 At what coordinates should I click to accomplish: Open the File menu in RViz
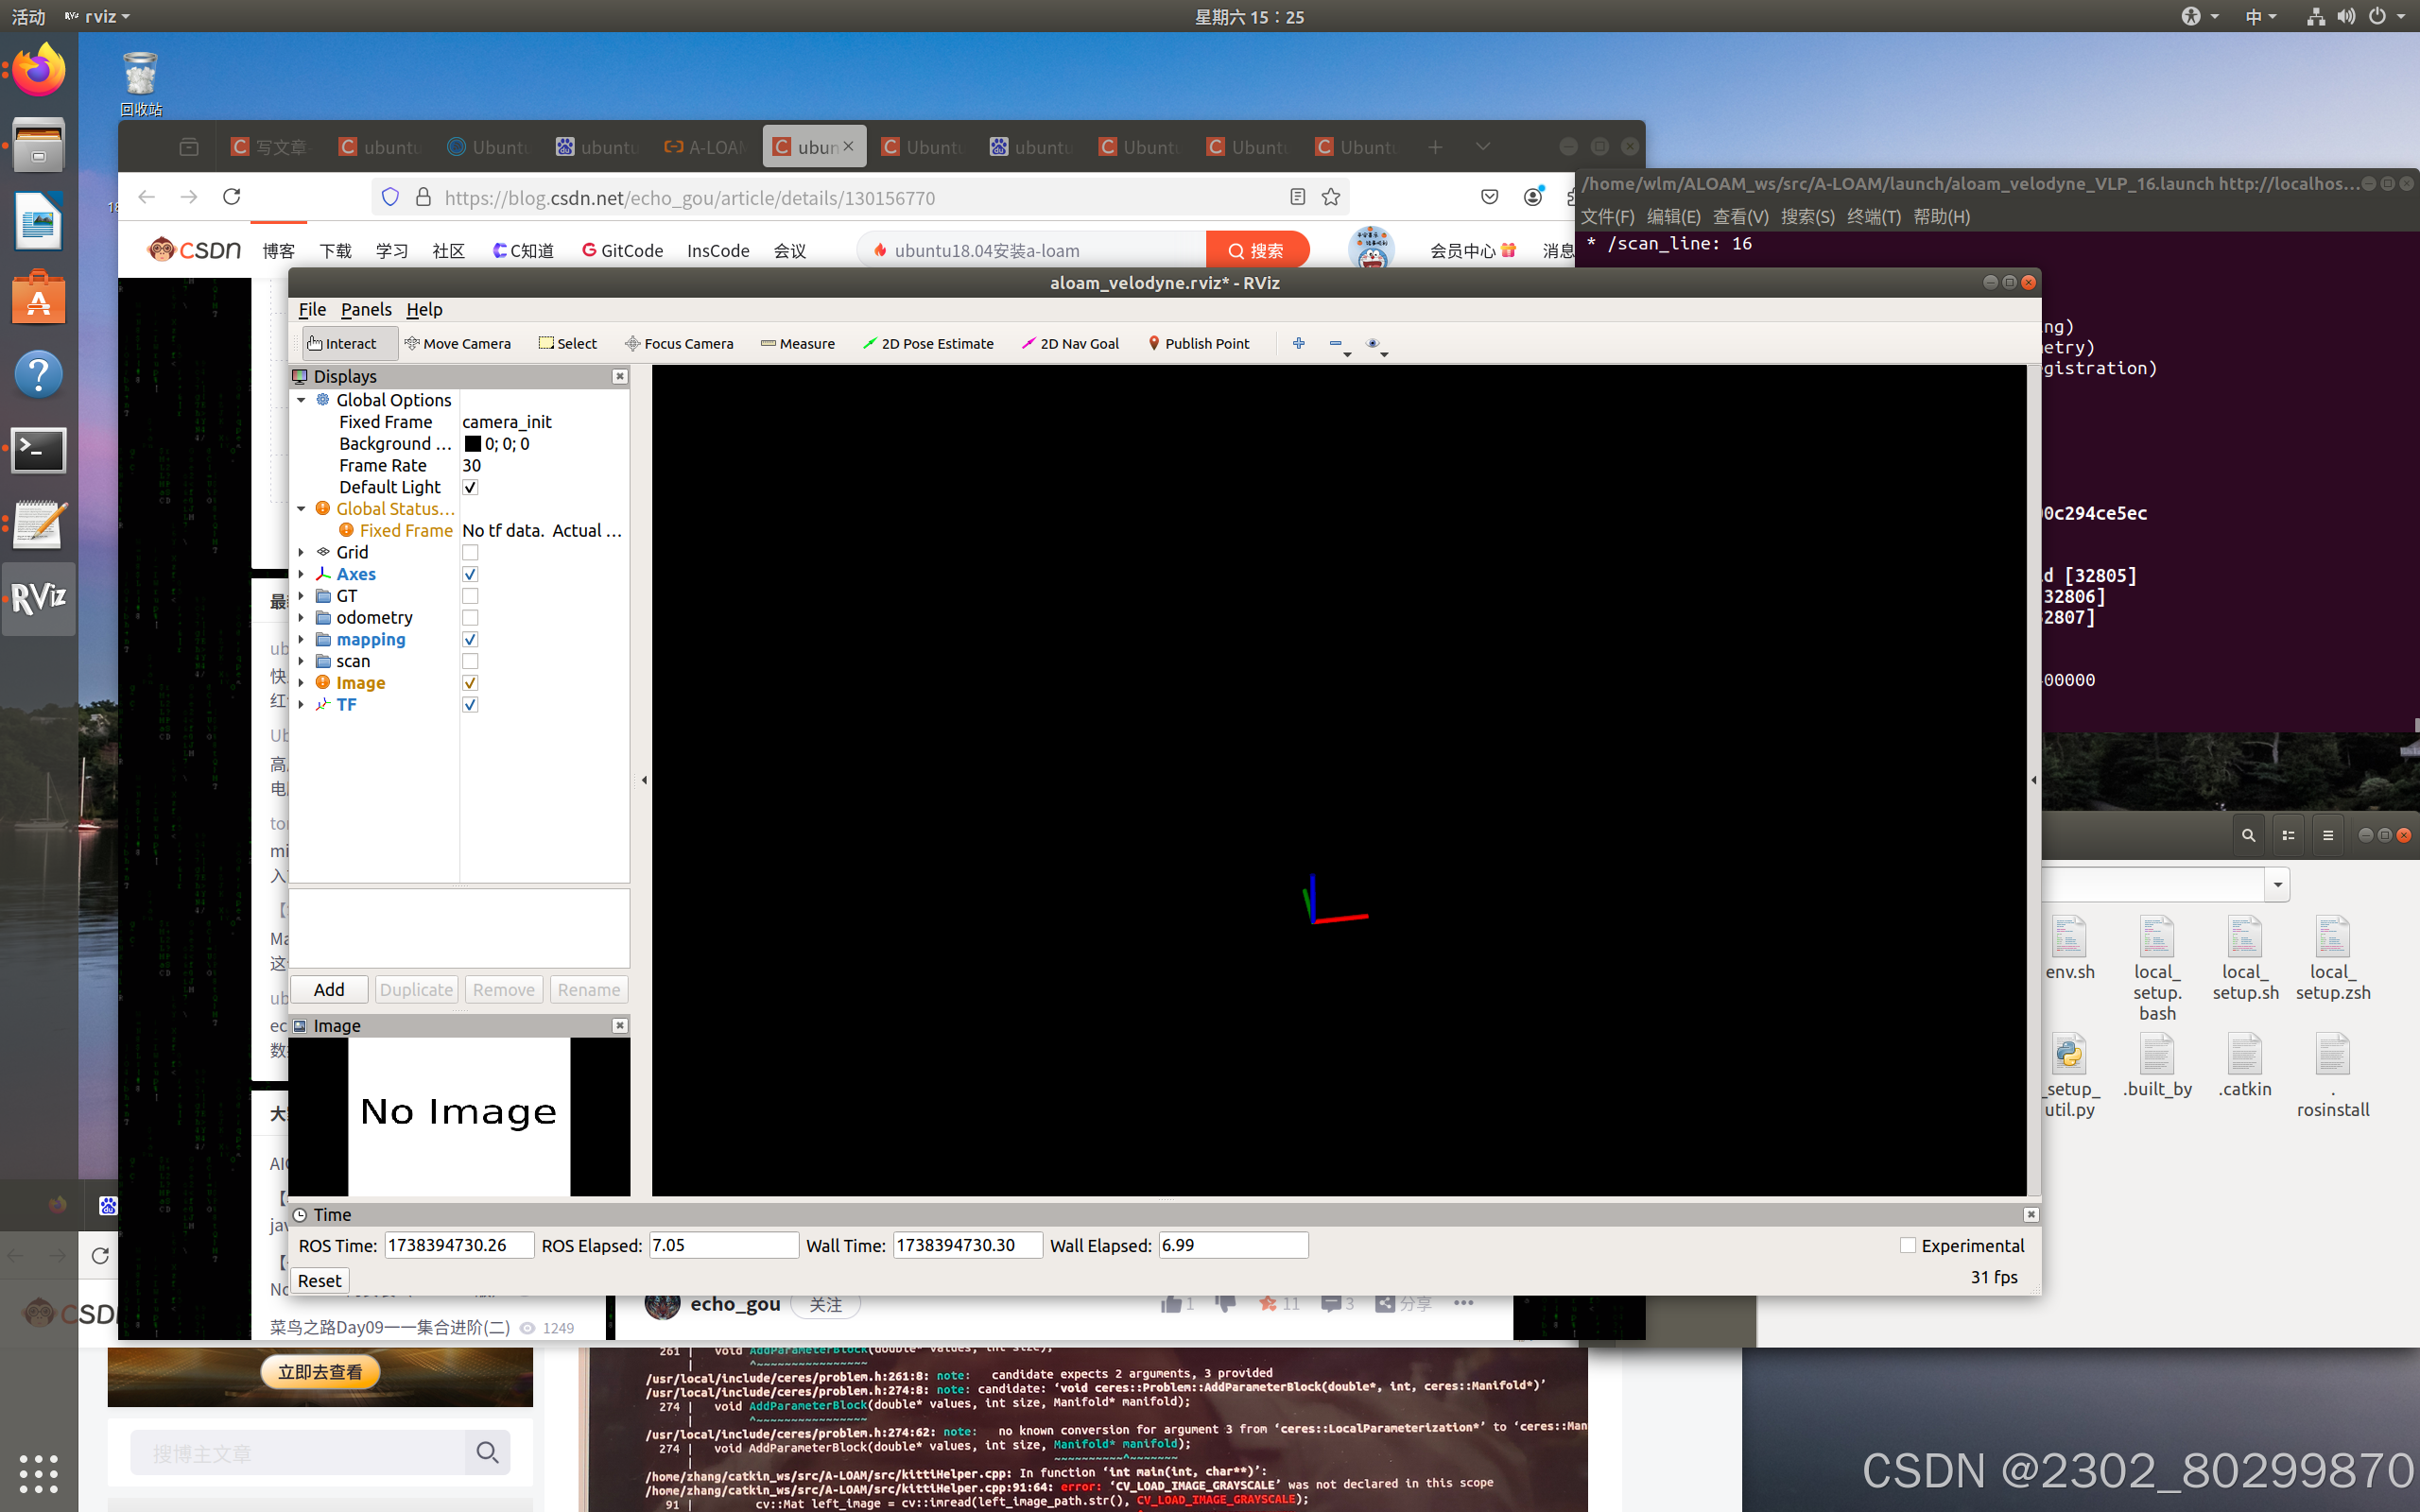pos(312,310)
